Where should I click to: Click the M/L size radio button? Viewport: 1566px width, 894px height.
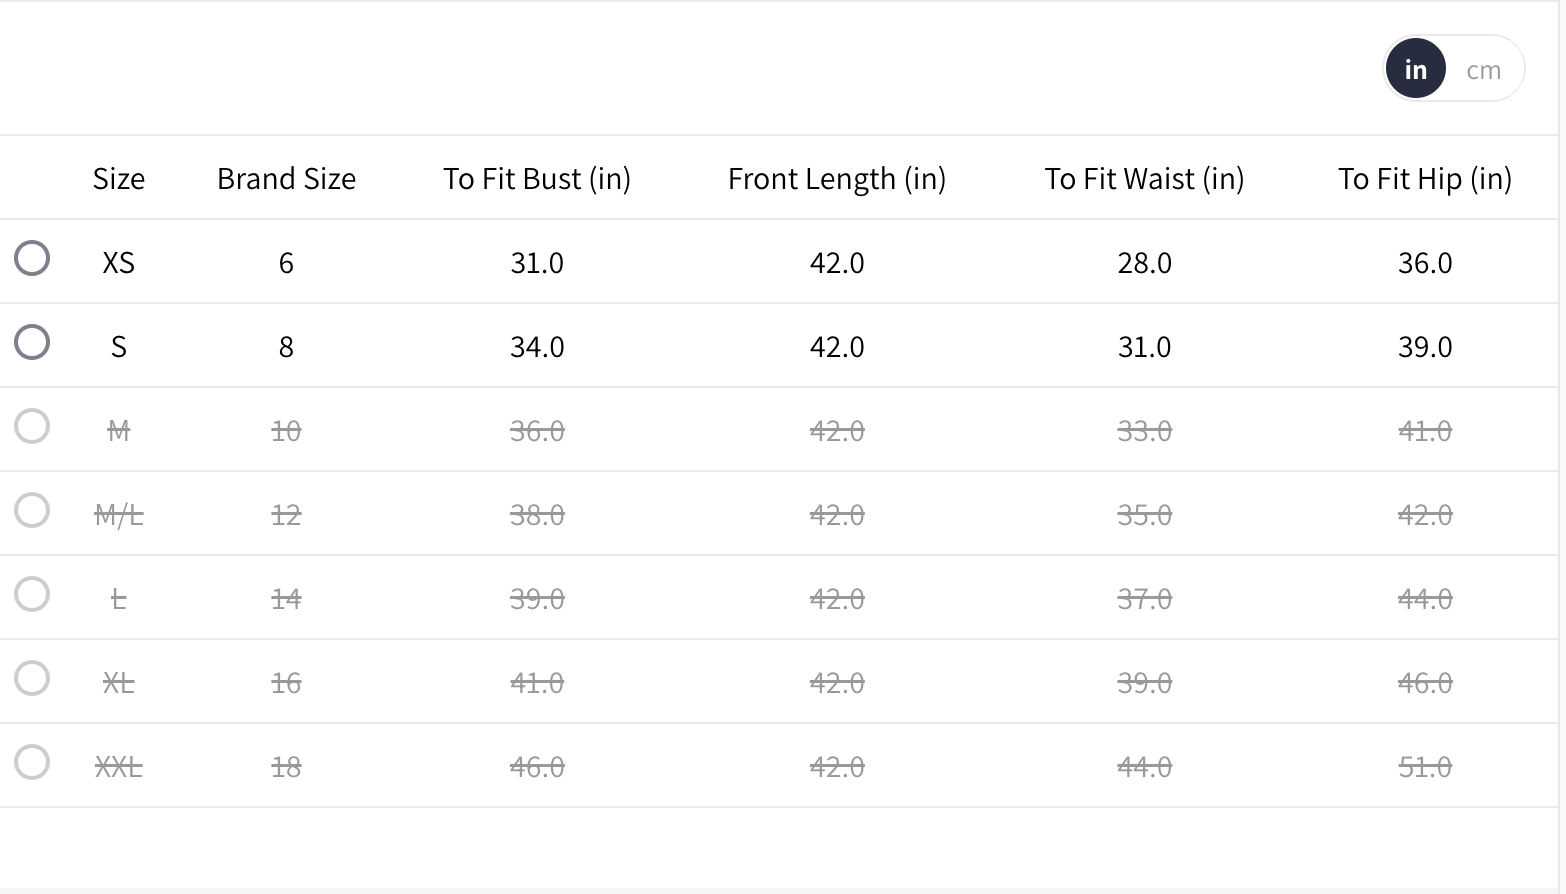[32, 510]
